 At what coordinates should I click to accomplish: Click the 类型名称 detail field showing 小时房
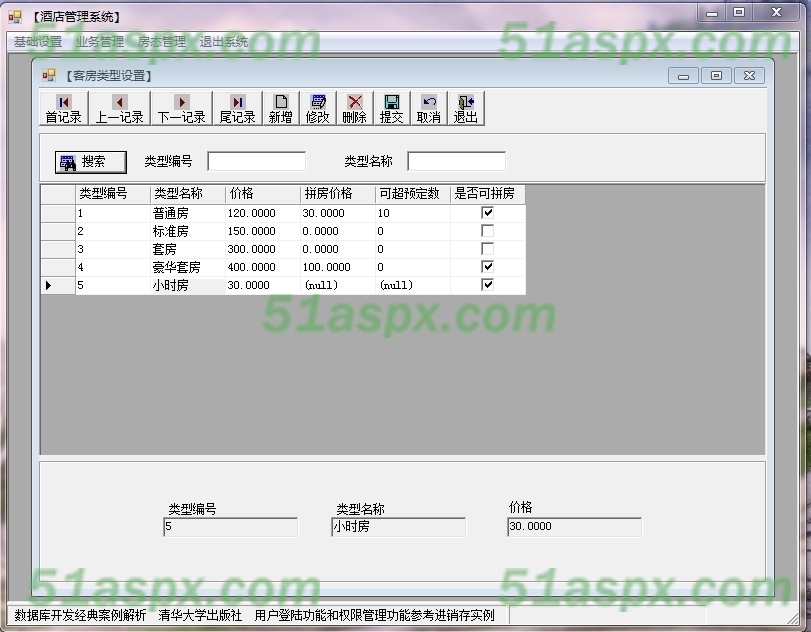pyautogui.click(x=399, y=527)
